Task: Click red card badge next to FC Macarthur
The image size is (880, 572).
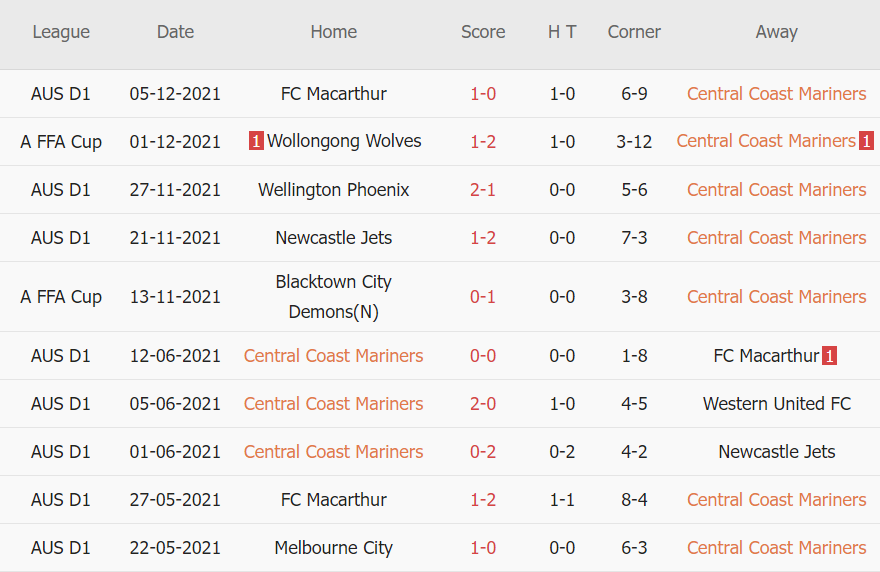Action: [829, 355]
